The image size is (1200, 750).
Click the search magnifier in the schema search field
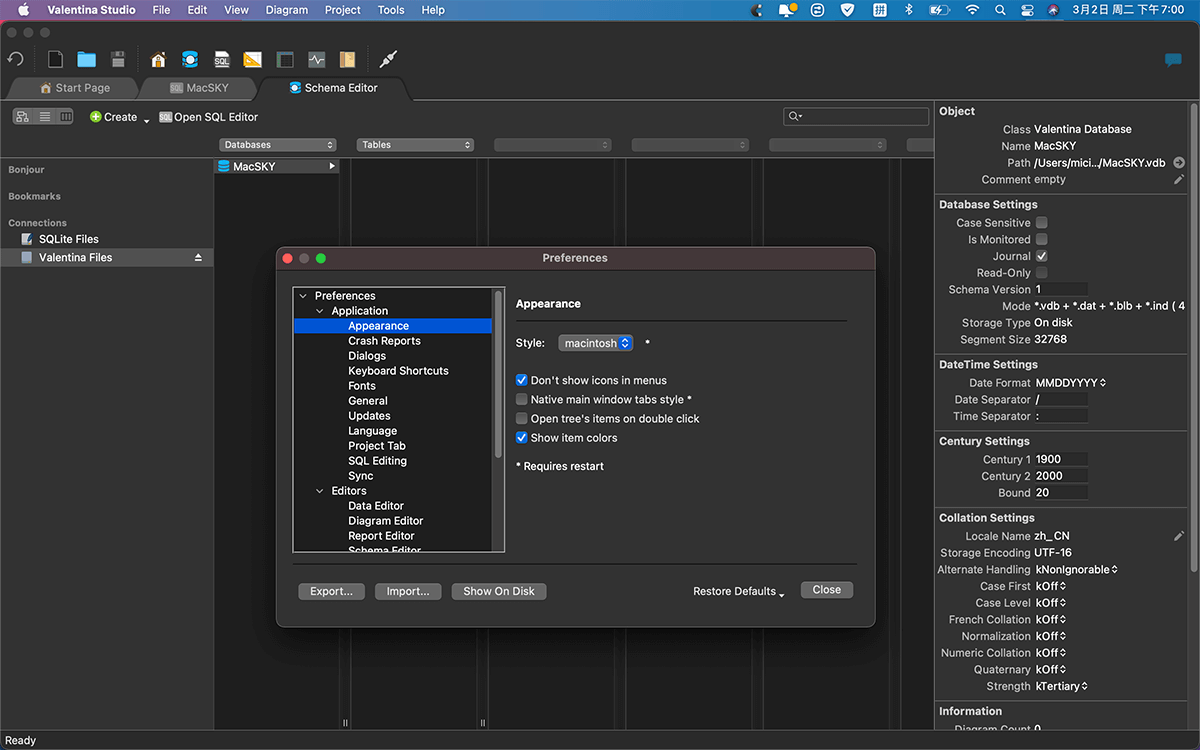(795, 117)
